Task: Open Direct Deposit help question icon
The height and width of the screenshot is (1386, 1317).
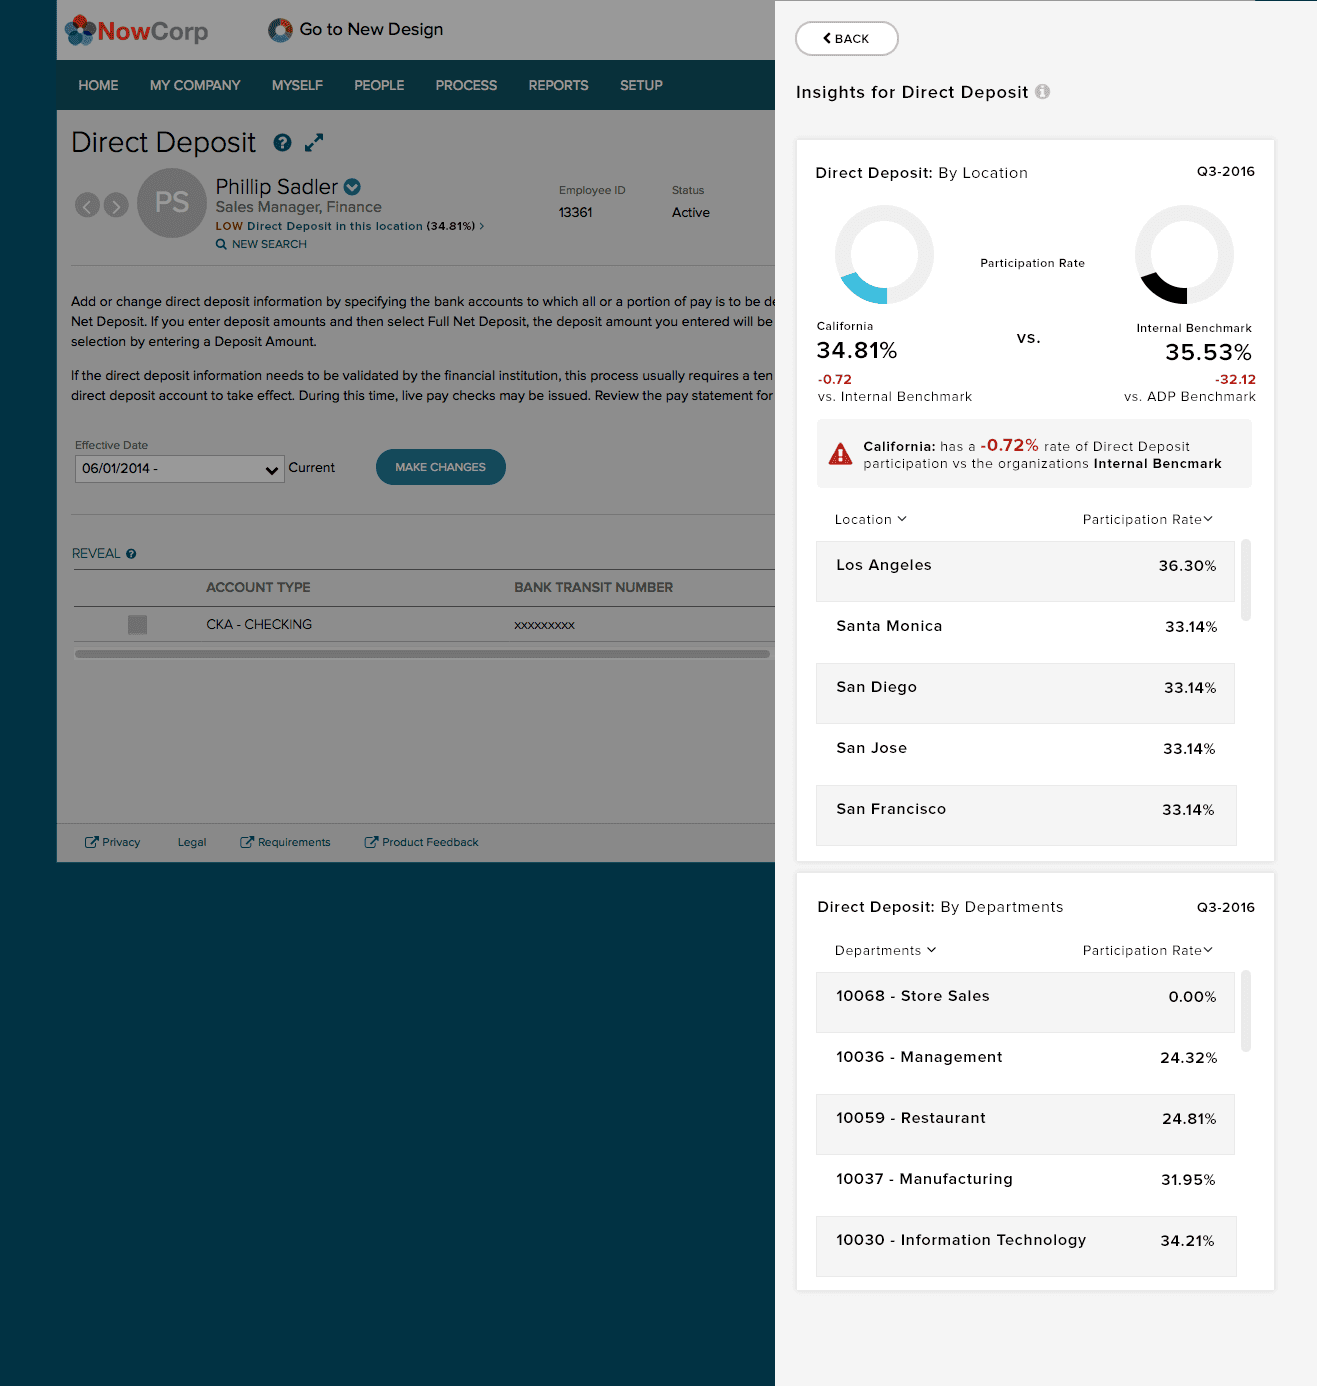Action: (283, 143)
